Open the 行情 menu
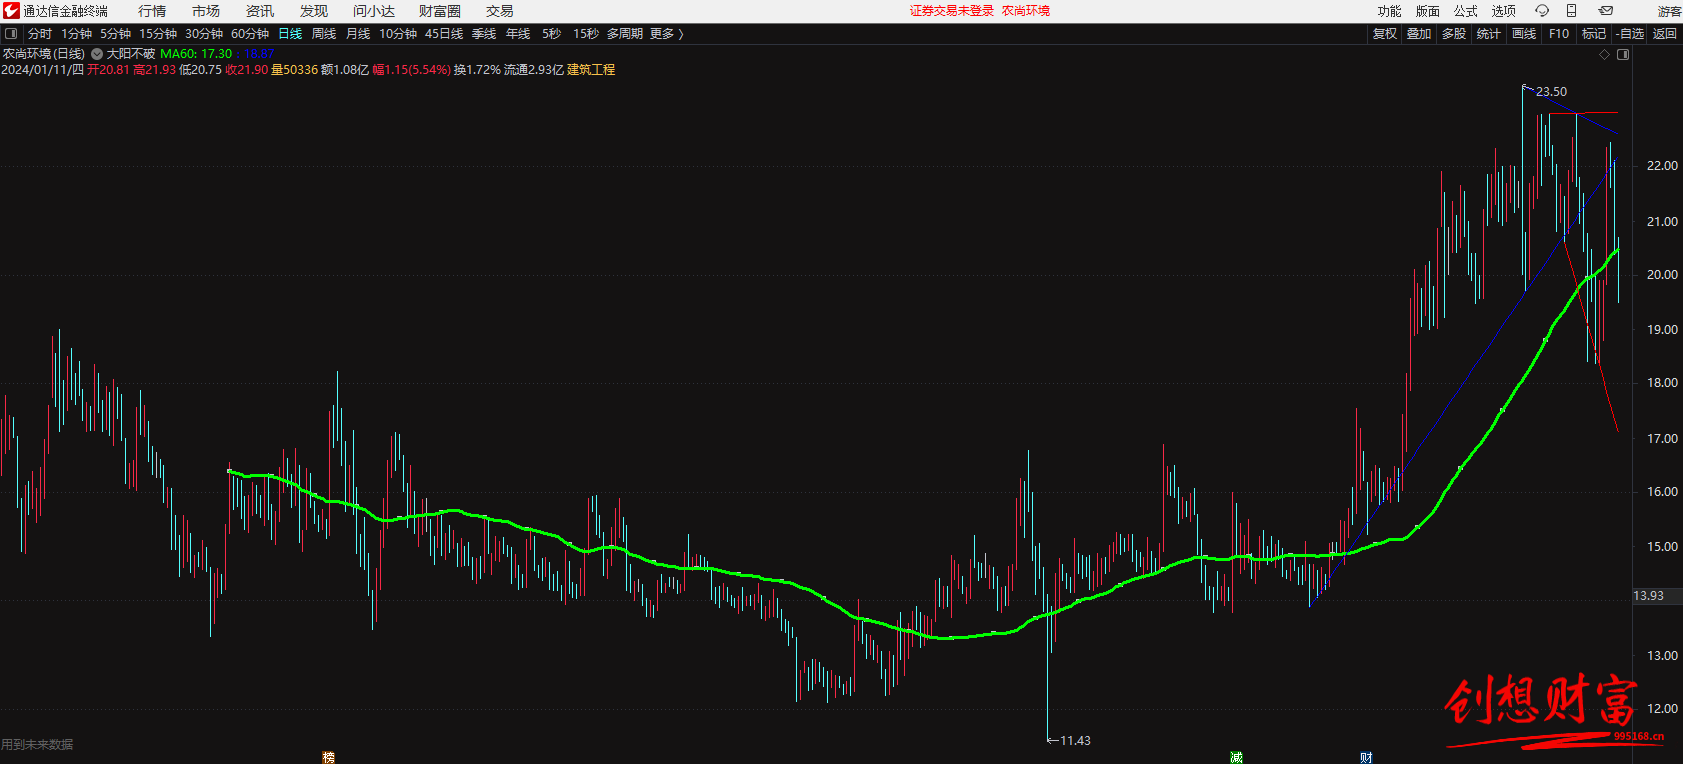 (152, 11)
